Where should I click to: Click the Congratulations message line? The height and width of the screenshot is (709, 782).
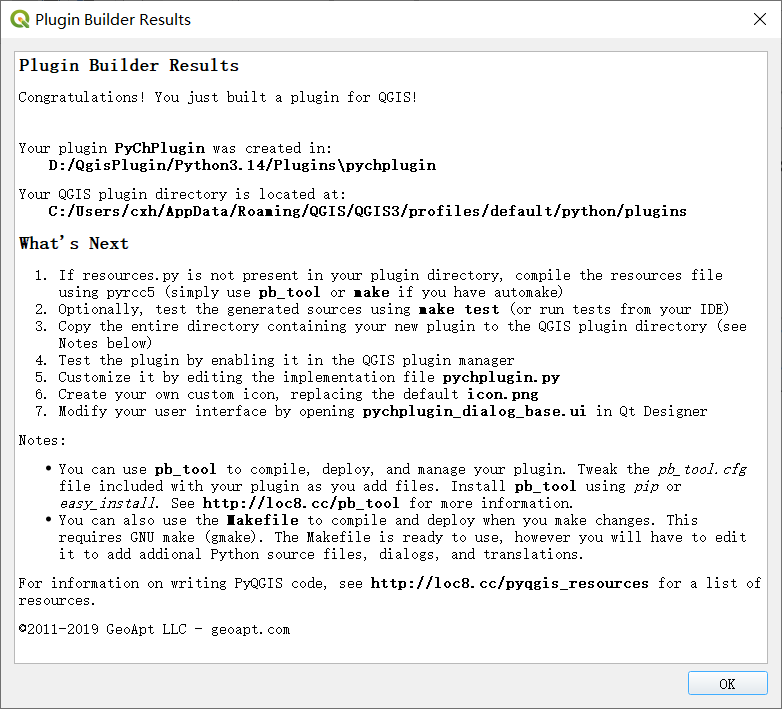(x=218, y=98)
